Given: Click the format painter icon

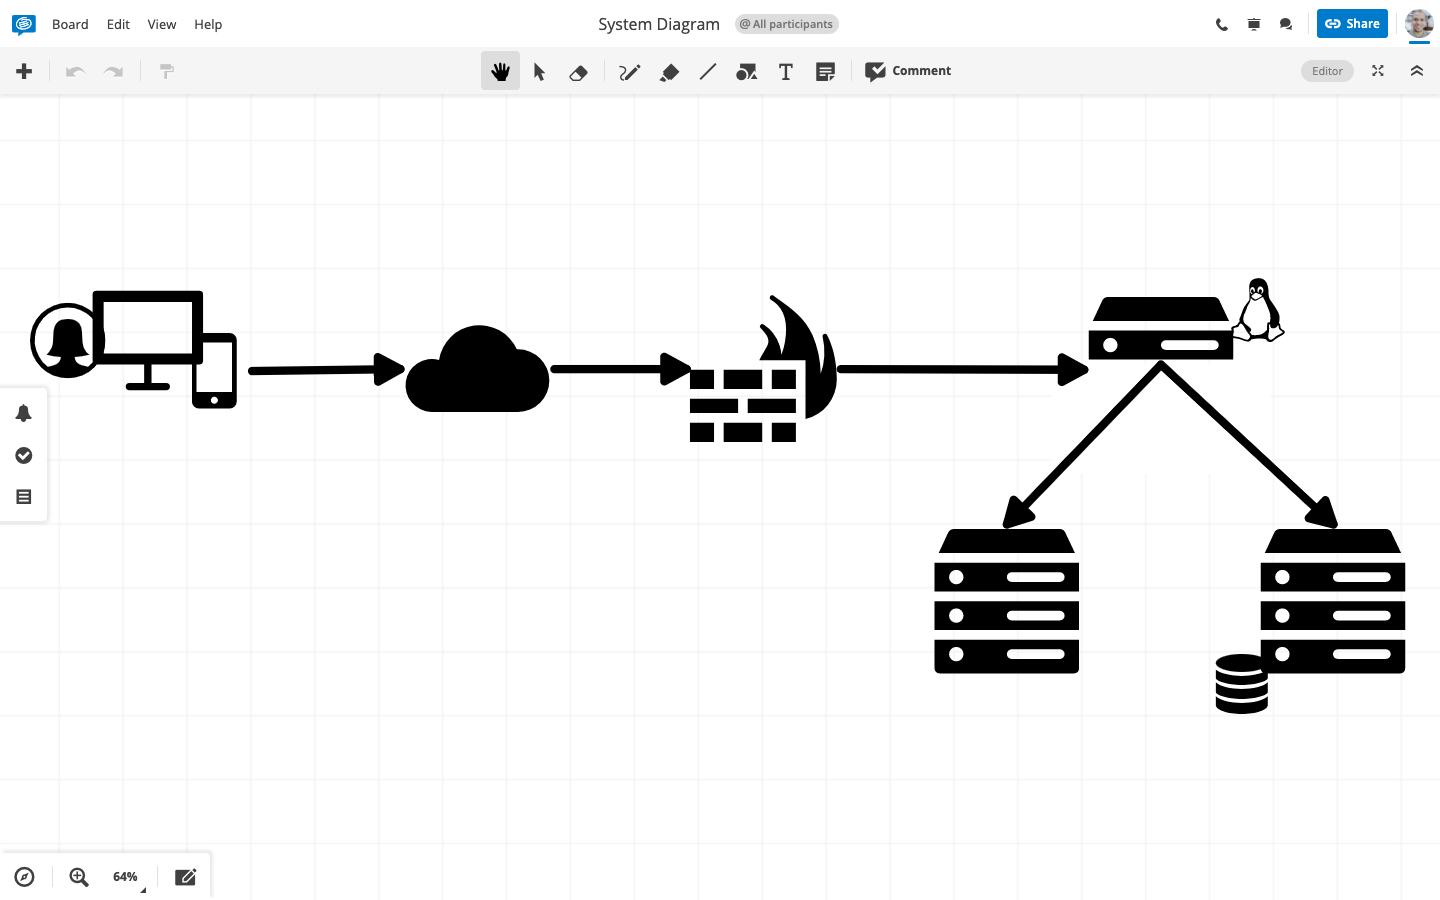Looking at the screenshot, I should click(x=167, y=71).
